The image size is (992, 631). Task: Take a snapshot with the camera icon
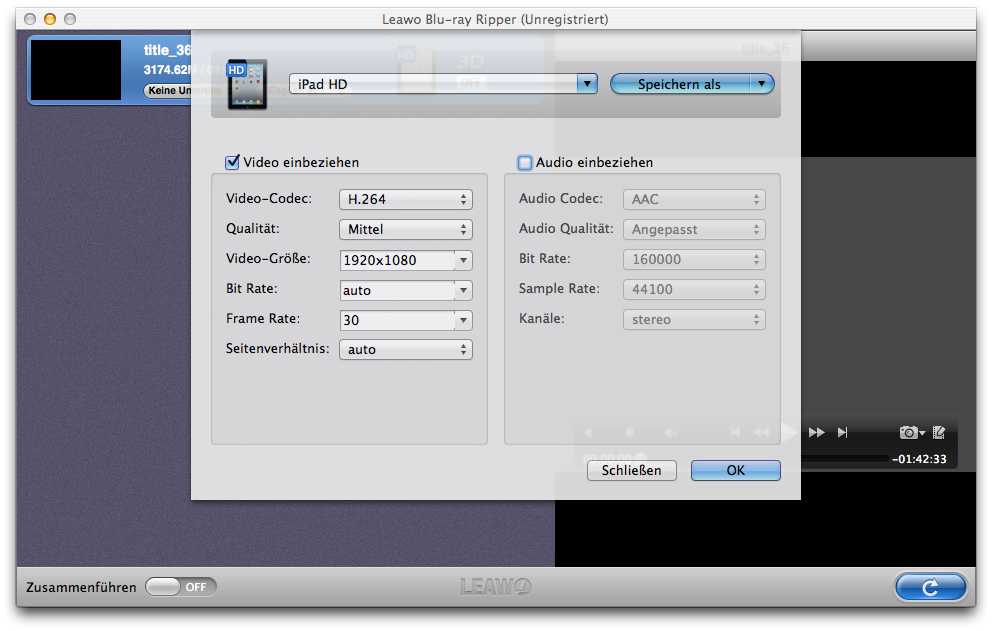[911, 433]
